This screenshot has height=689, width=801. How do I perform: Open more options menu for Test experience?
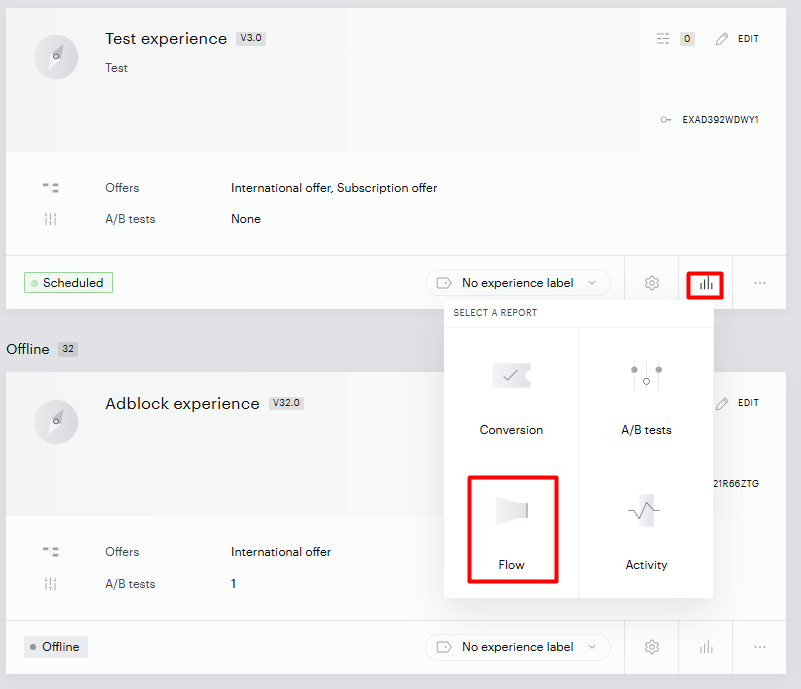point(760,283)
